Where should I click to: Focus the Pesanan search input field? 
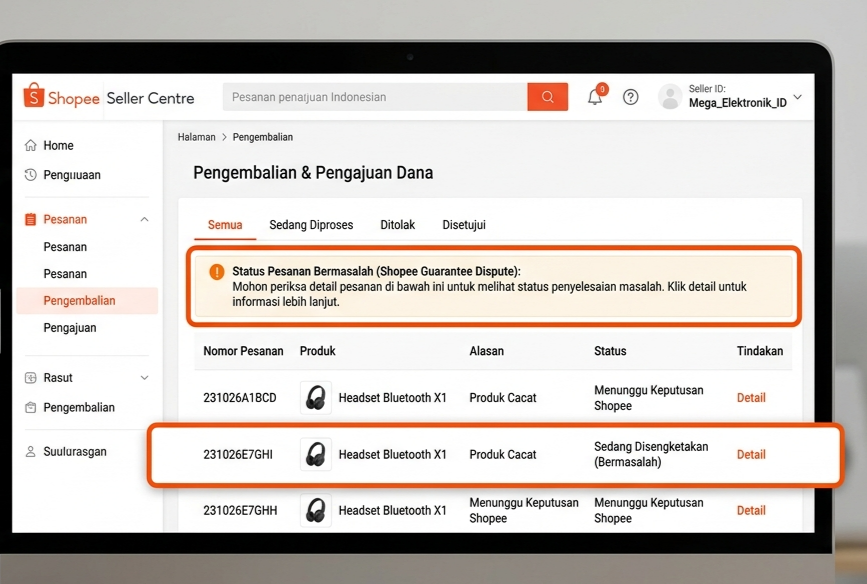375,97
